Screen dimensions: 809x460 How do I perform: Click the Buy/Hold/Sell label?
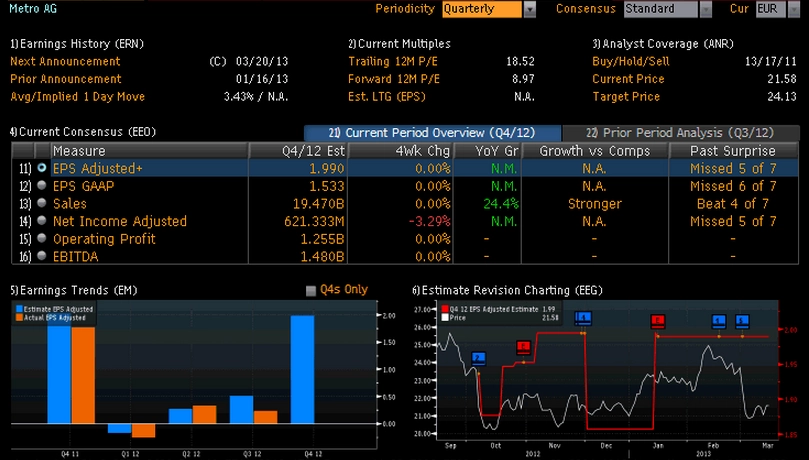click(630, 61)
